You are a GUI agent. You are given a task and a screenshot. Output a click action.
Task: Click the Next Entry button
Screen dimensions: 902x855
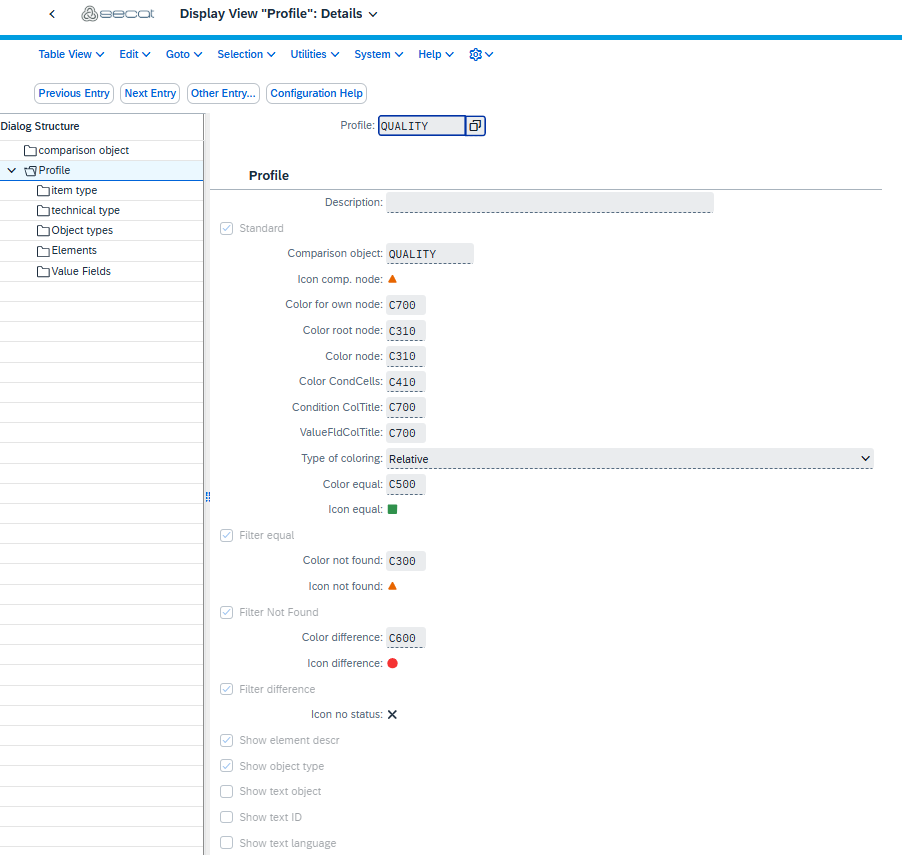point(150,93)
